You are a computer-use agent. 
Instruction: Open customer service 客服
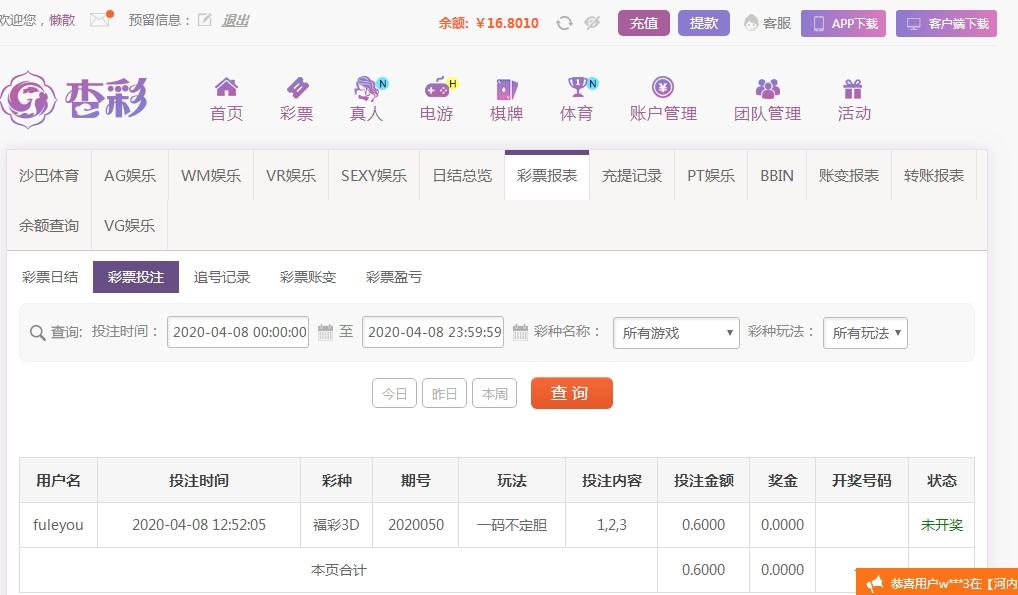point(767,23)
